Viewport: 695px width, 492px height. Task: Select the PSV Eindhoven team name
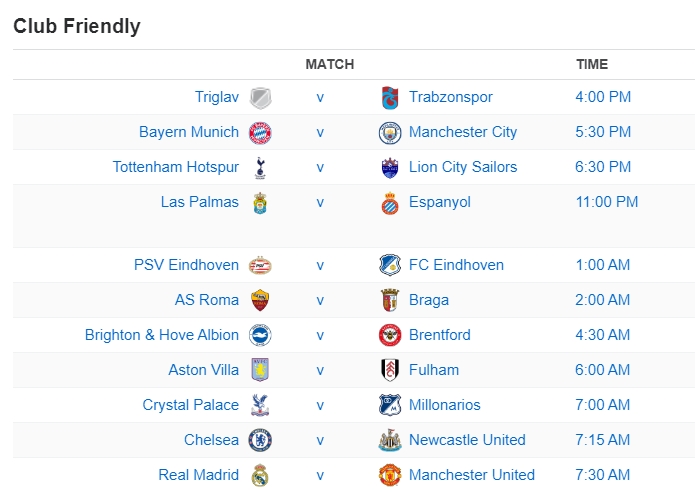(x=186, y=265)
